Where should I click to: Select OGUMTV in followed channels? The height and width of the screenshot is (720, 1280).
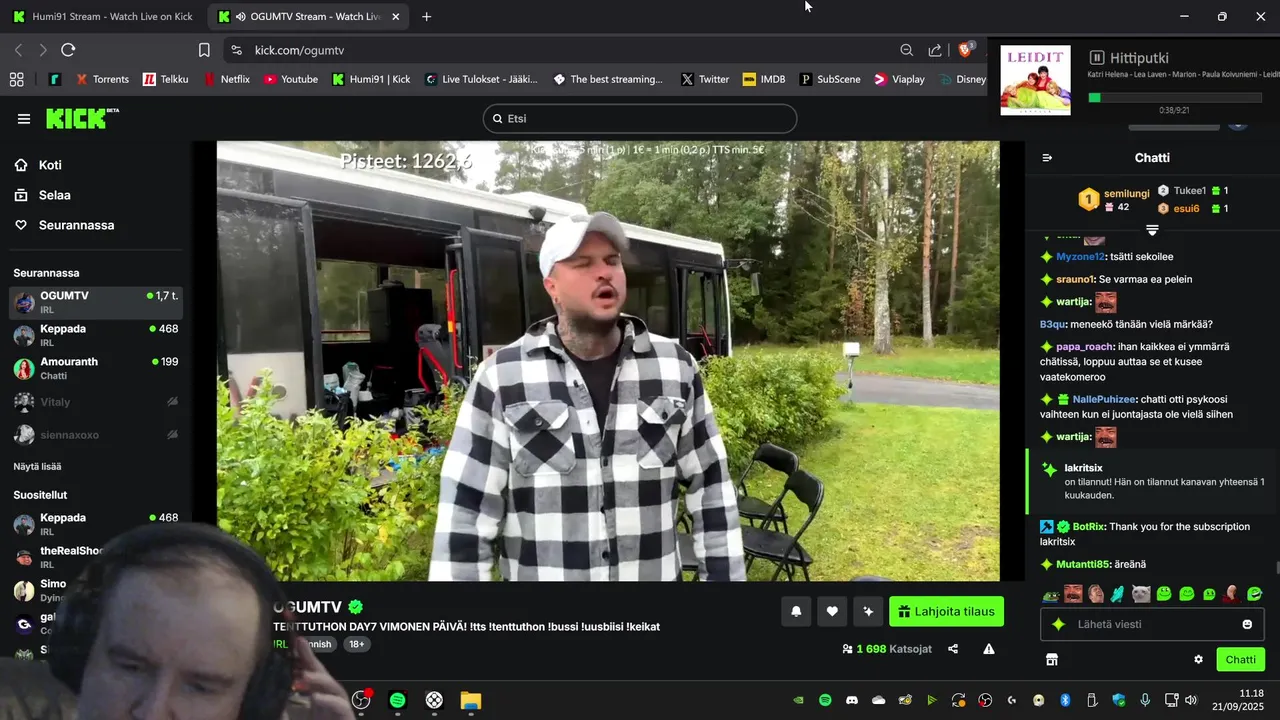coord(96,302)
